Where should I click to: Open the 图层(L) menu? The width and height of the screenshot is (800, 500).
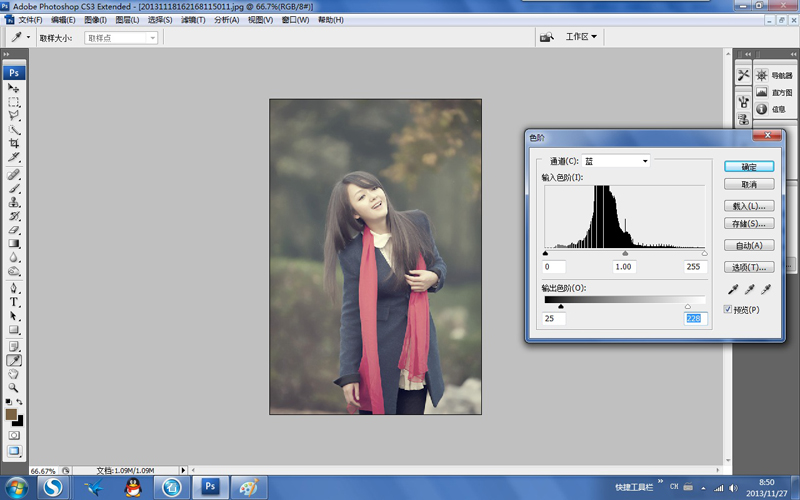(127, 20)
